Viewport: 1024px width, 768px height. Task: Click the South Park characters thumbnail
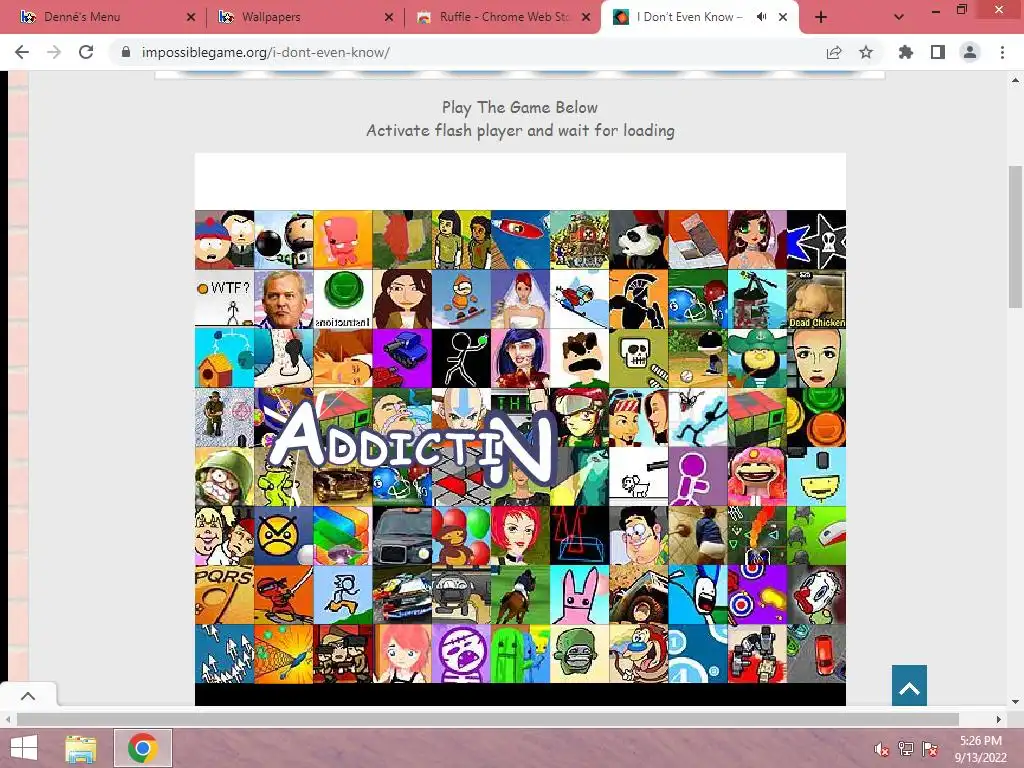pos(224,240)
